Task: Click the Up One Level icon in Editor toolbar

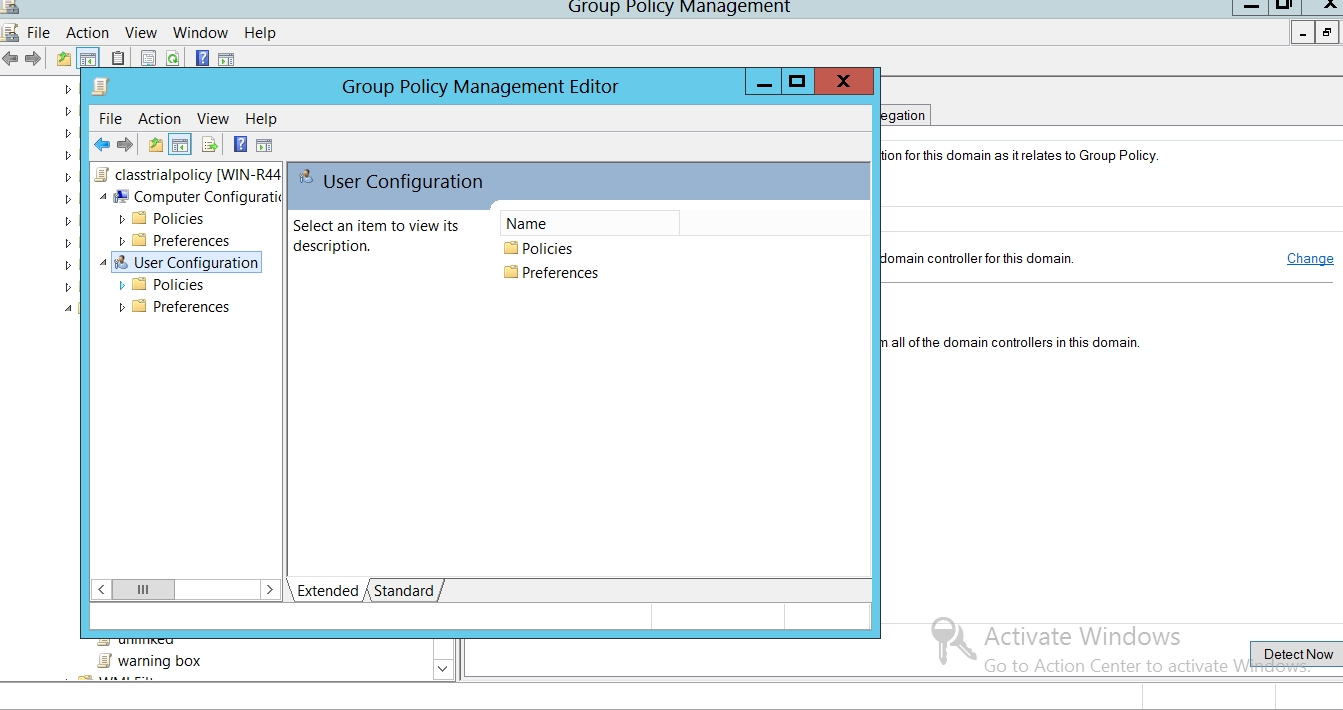Action: point(156,145)
